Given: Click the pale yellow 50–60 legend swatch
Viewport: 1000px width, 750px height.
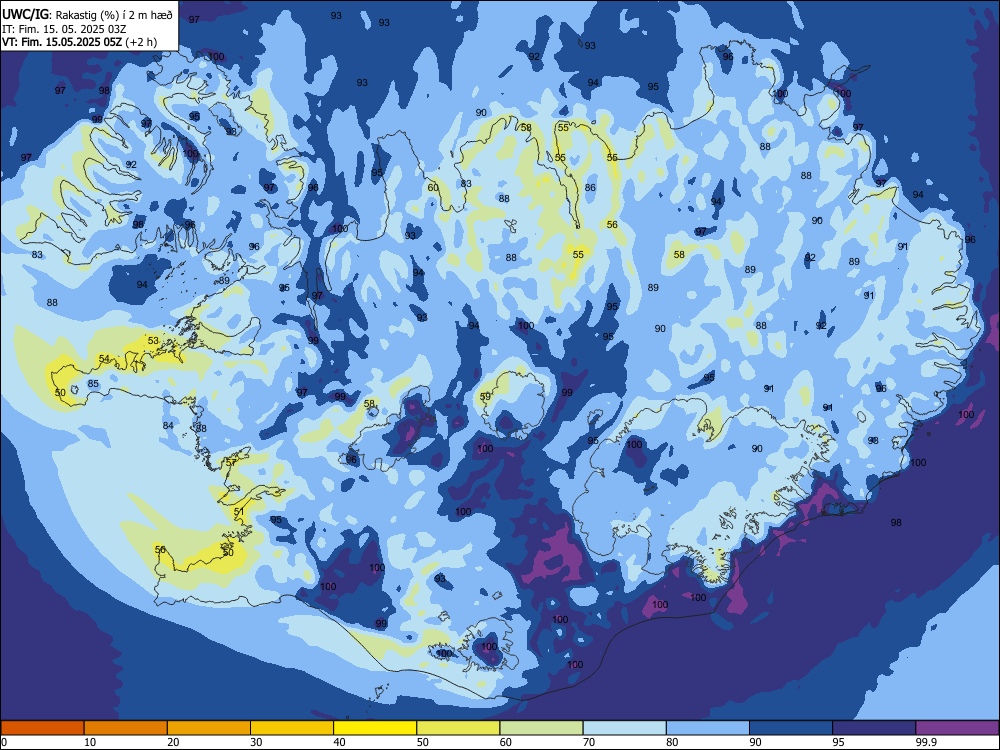Looking at the screenshot, I should pyautogui.click(x=458, y=728).
